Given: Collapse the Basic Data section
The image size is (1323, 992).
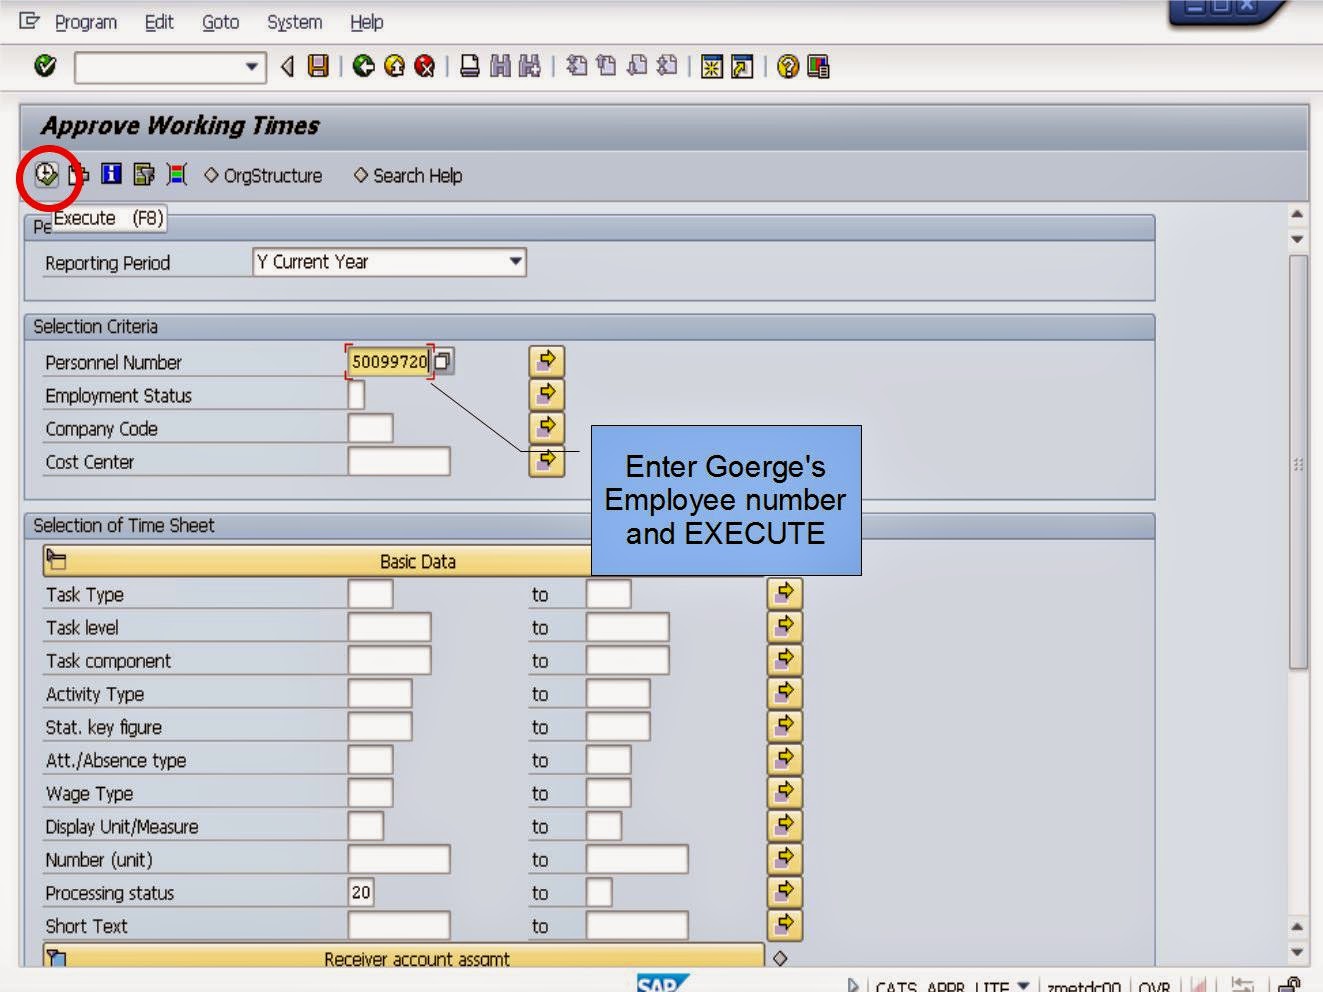Looking at the screenshot, I should coord(57,560).
